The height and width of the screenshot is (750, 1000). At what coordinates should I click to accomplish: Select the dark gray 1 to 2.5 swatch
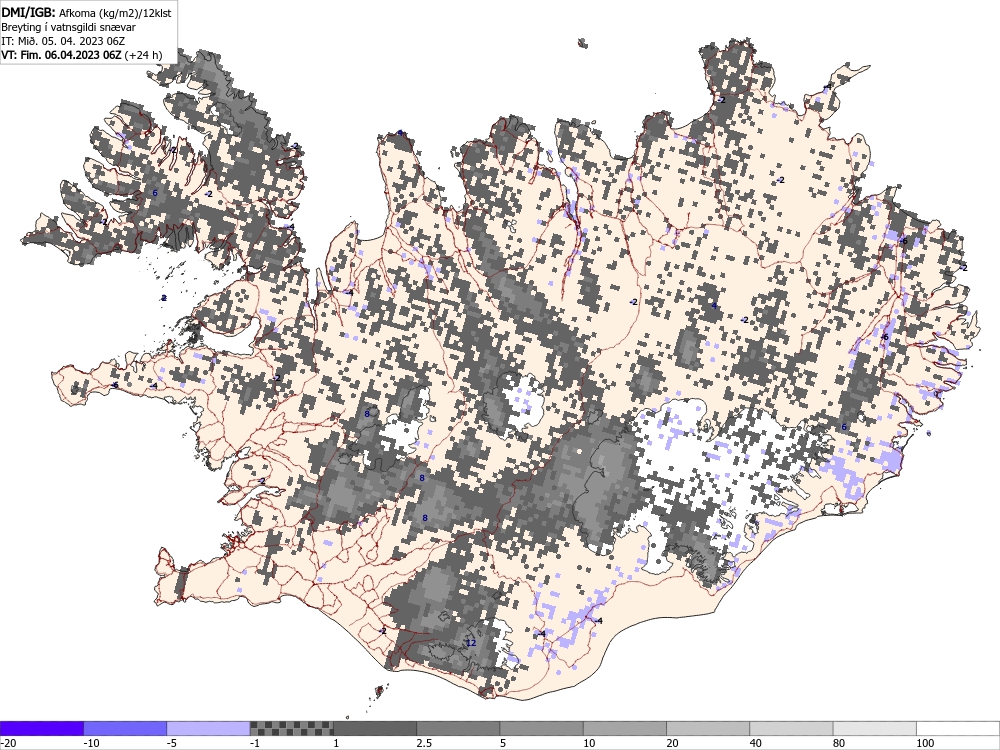tap(374, 728)
